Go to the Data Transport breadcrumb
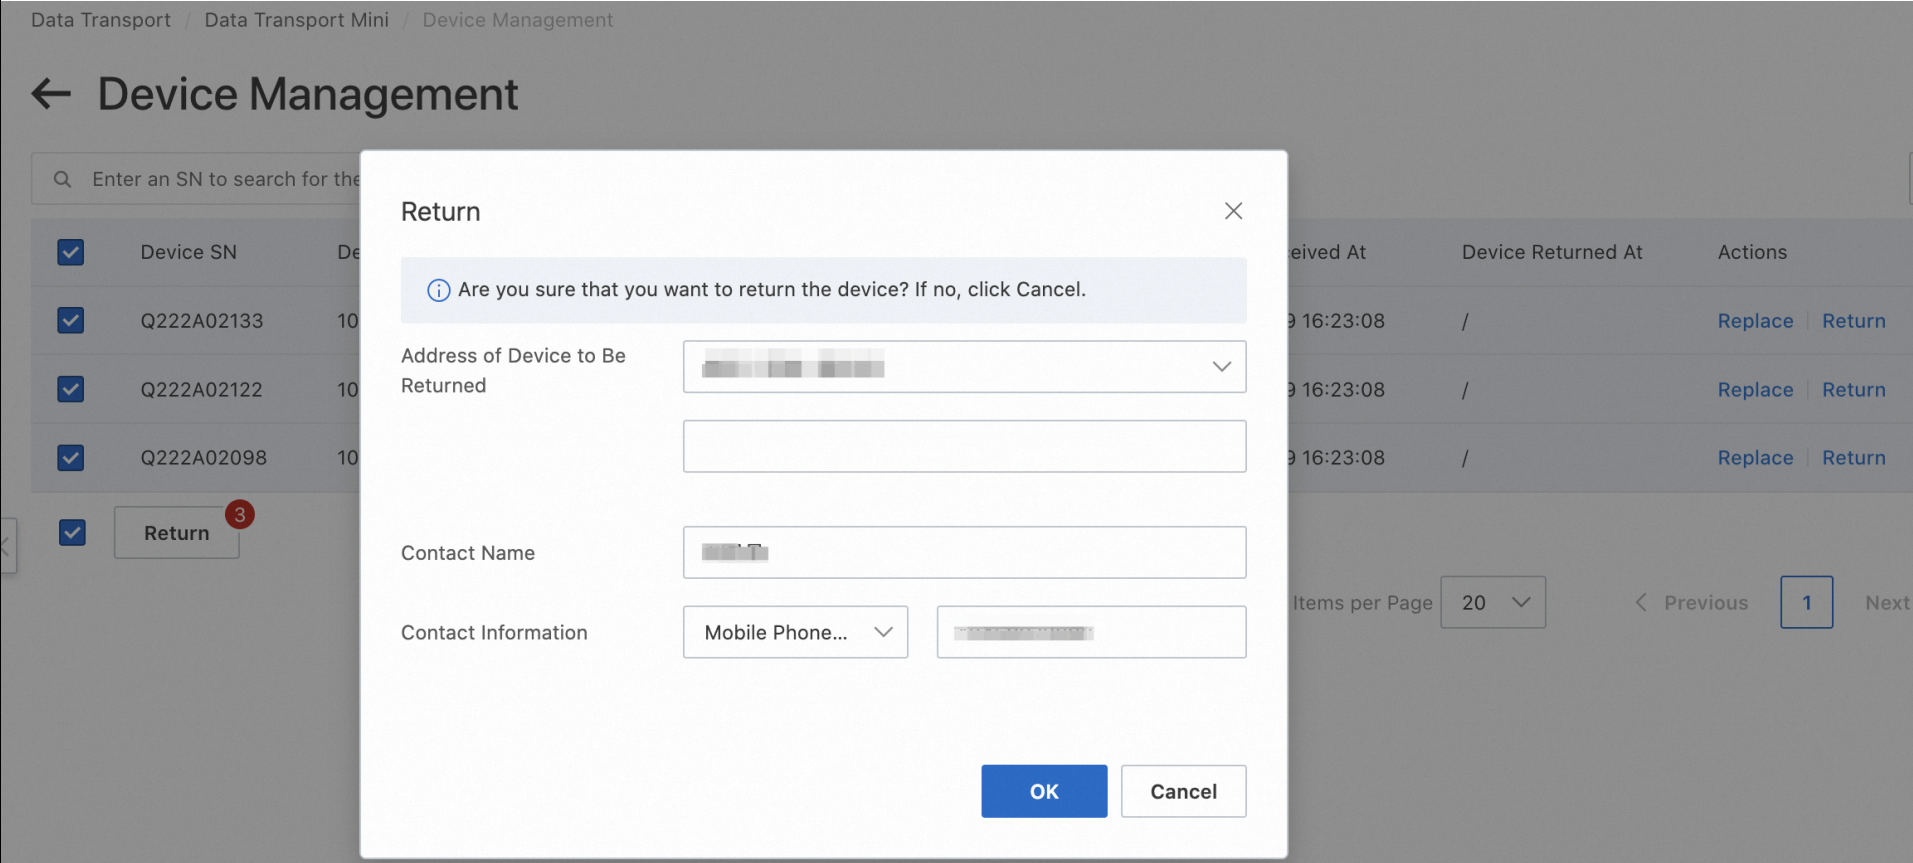The height and width of the screenshot is (863, 1913). click(x=101, y=20)
